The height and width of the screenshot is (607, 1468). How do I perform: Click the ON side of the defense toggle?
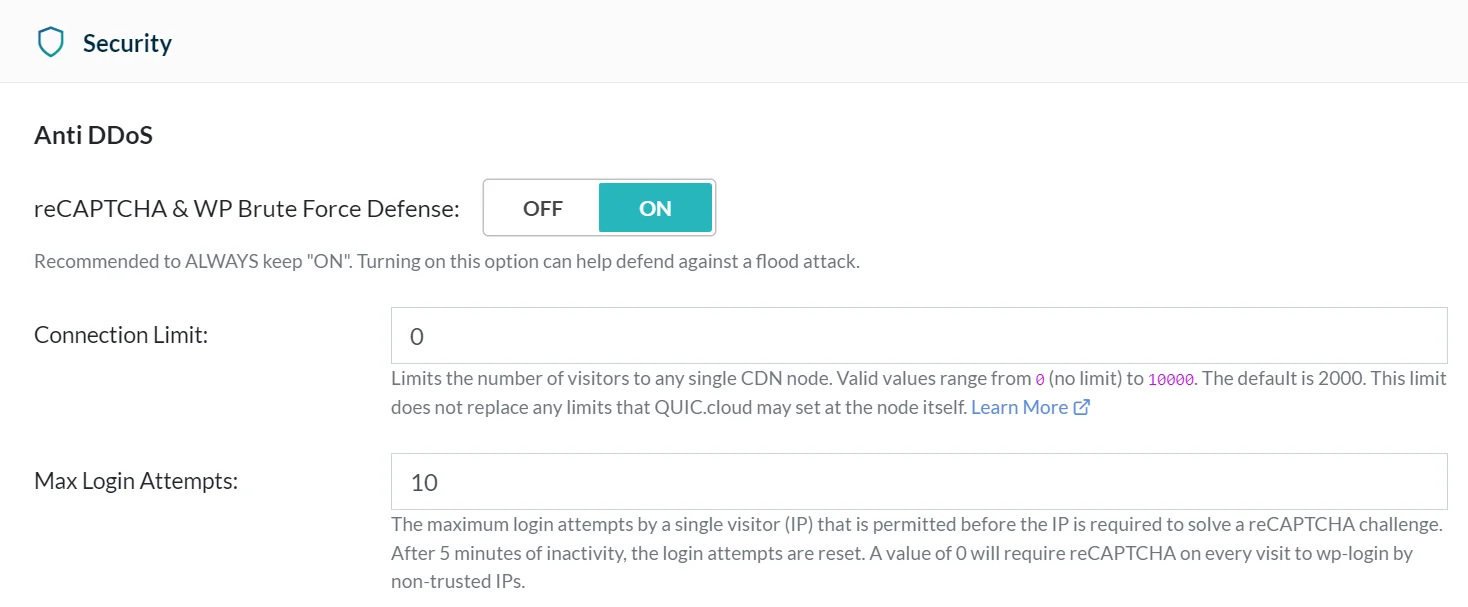[656, 208]
